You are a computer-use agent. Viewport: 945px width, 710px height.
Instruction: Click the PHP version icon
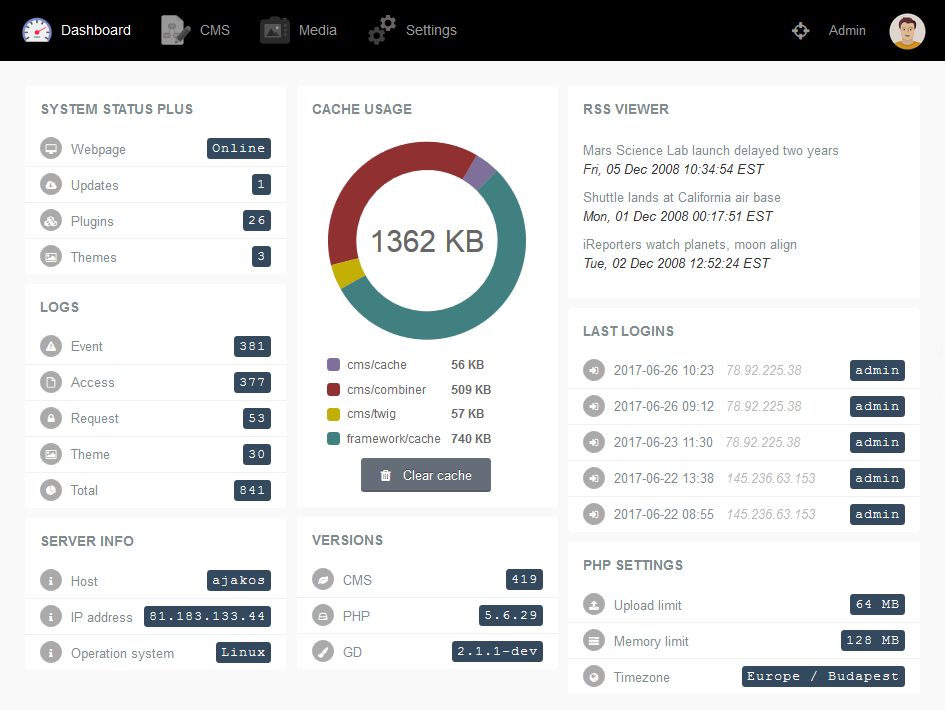click(323, 615)
